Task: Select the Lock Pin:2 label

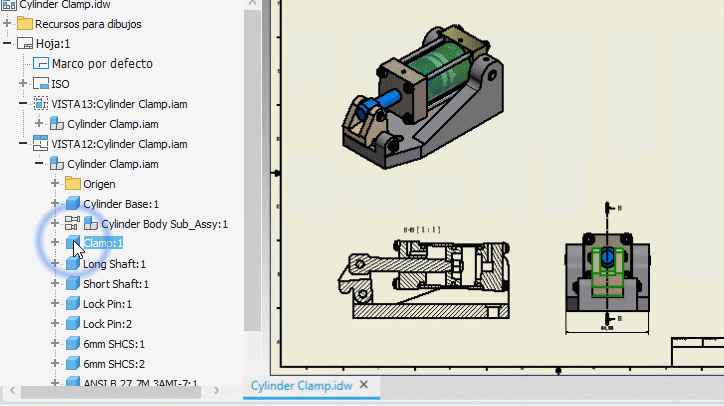Action: (x=107, y=324)
